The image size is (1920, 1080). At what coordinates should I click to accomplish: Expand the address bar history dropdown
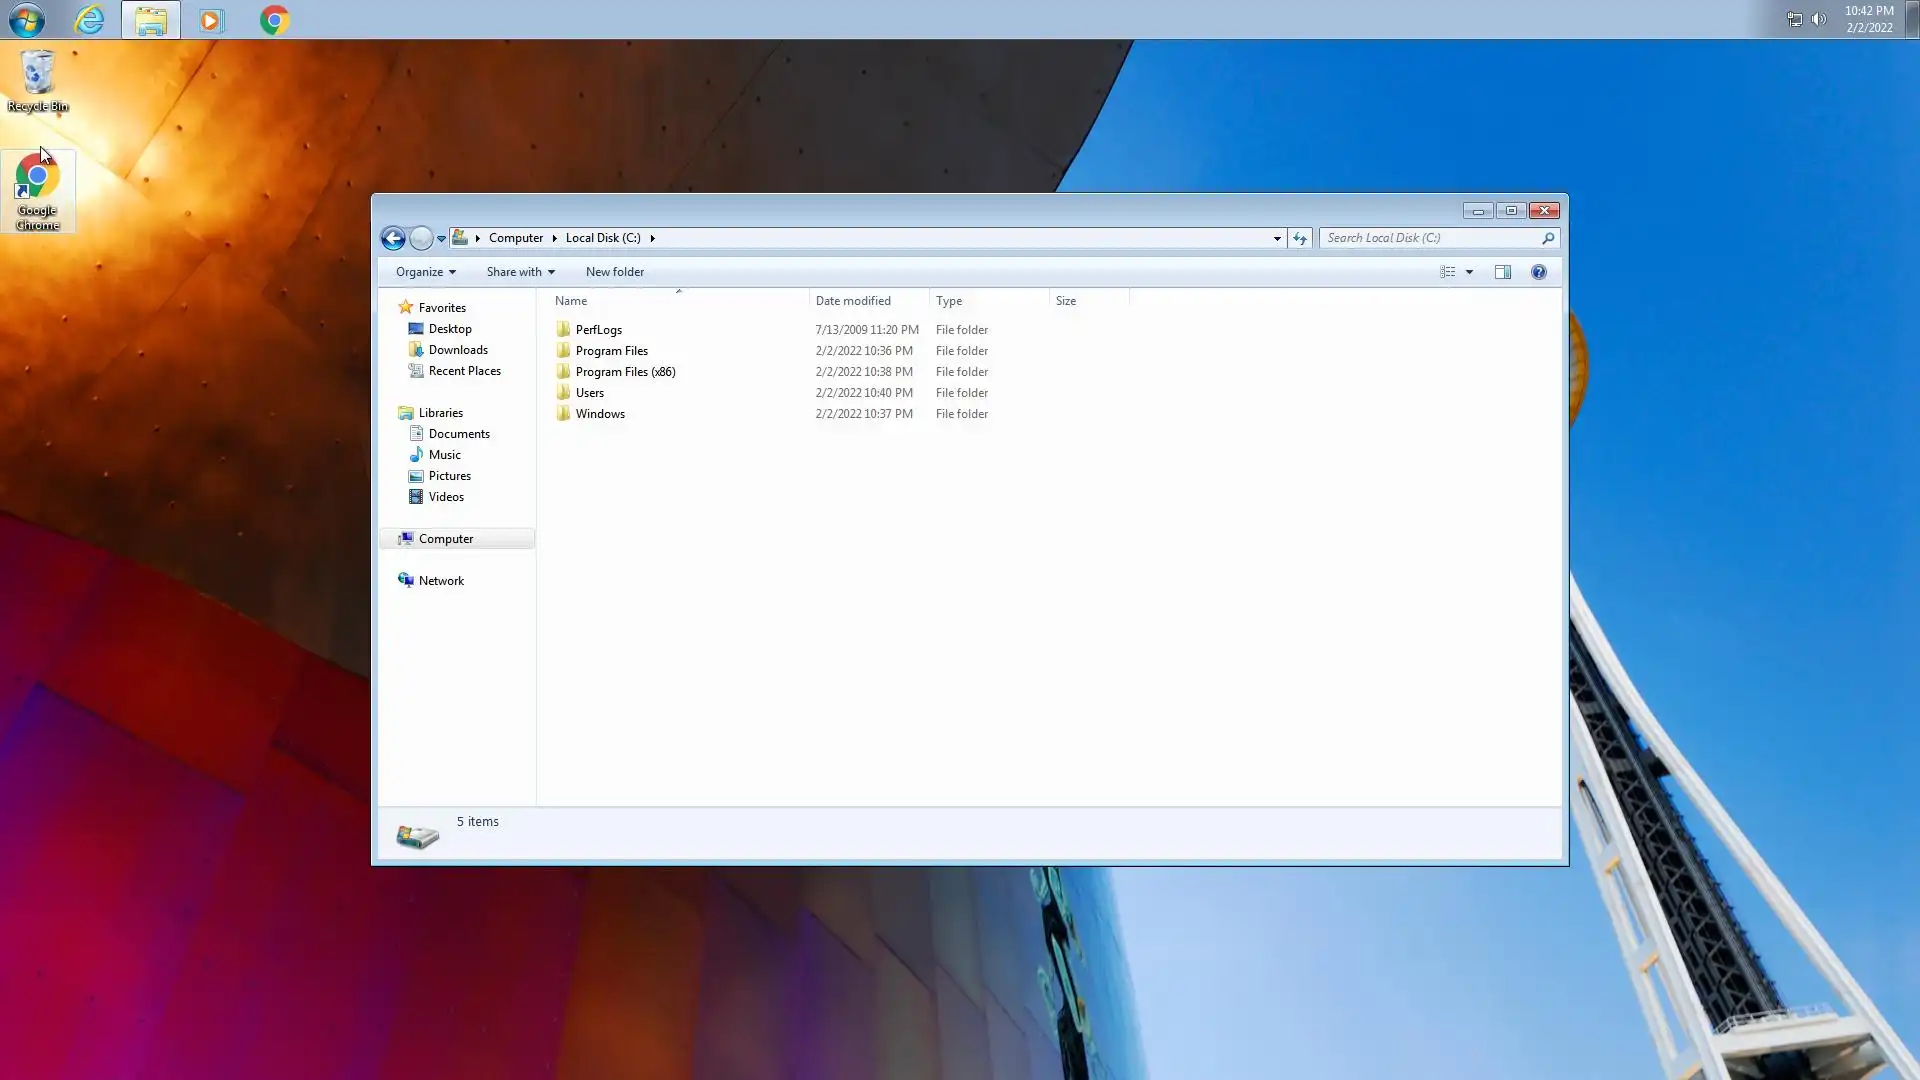pyautogui.click(x=1277, y=238)
